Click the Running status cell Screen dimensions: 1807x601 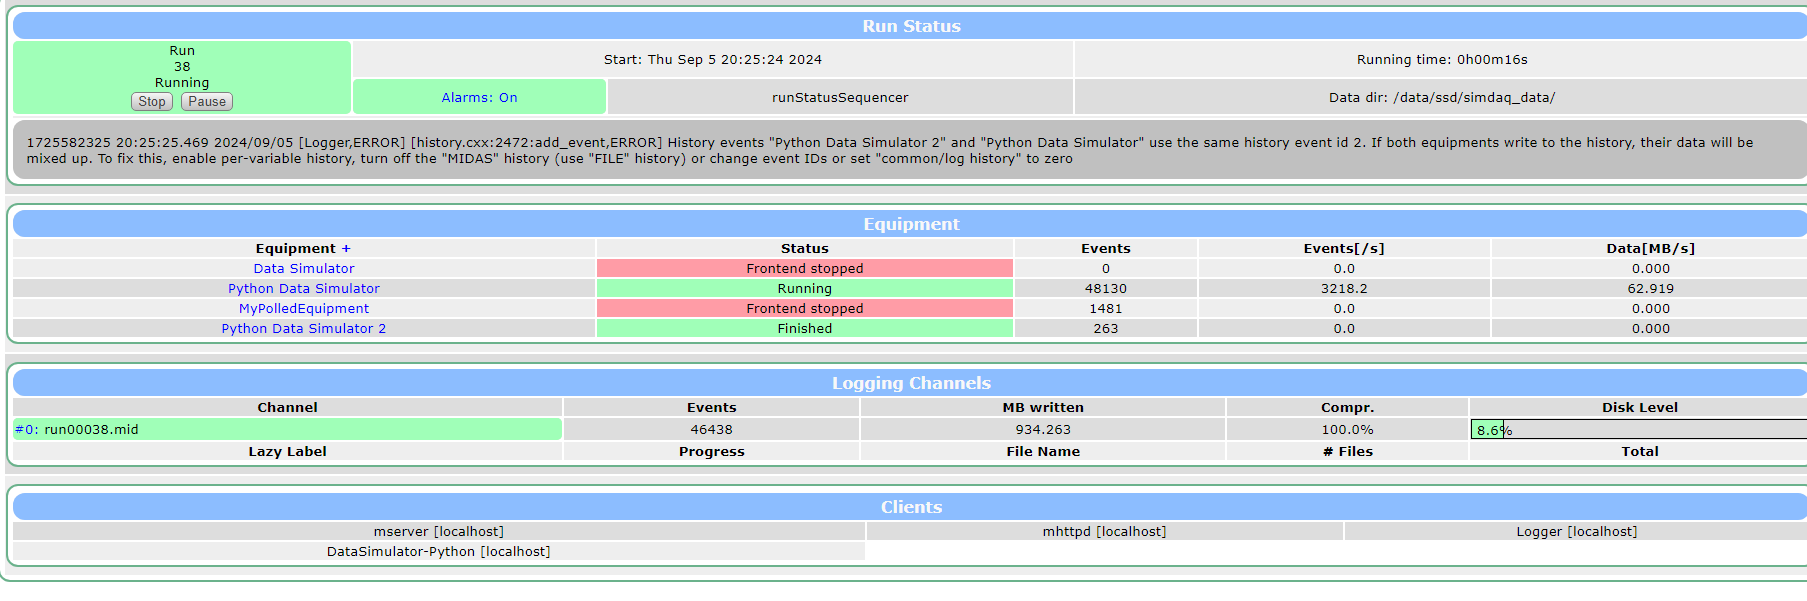click(x=805, y=288)
